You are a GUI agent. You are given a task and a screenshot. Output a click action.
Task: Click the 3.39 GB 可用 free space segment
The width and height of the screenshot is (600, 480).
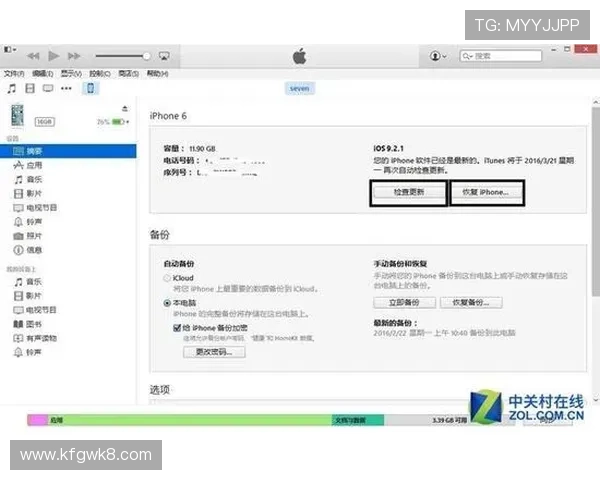pyautogui.click(x=427, y=420)
